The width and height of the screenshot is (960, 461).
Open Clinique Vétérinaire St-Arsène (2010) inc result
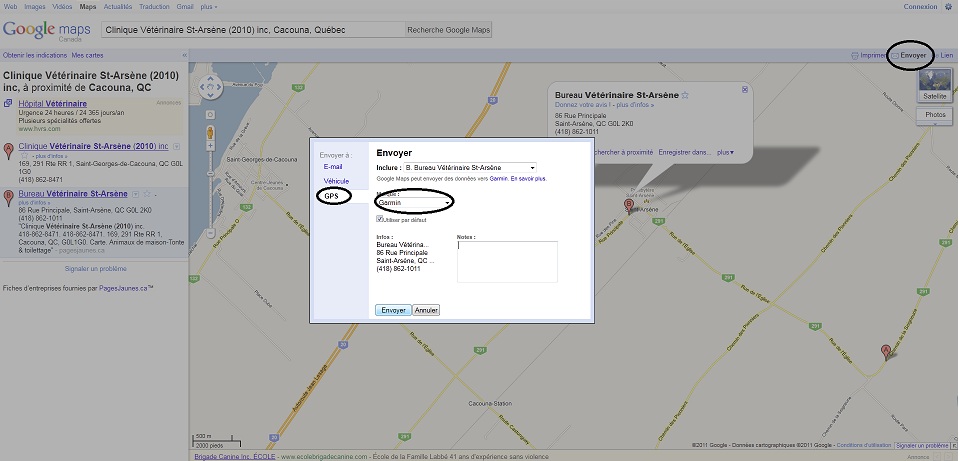(93, 146)
